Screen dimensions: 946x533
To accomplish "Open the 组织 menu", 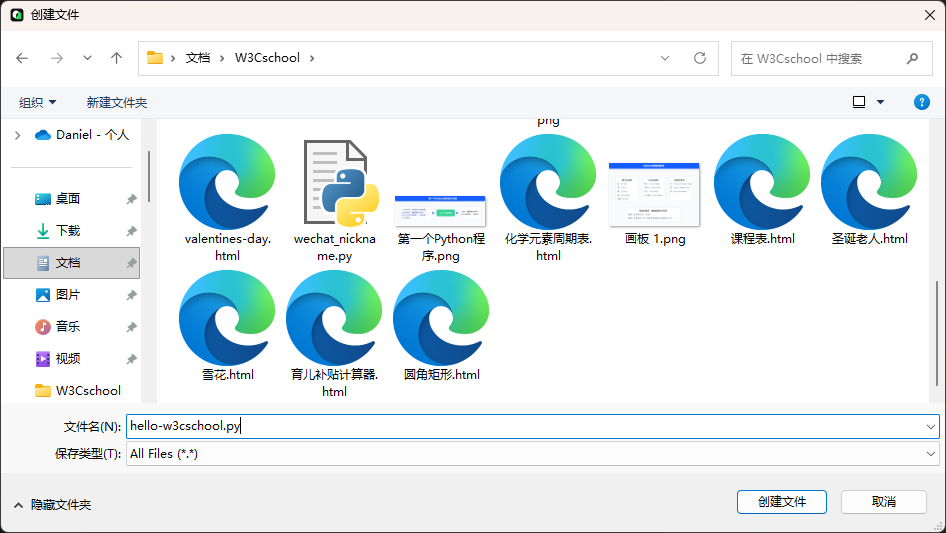I will coord(37,103).
